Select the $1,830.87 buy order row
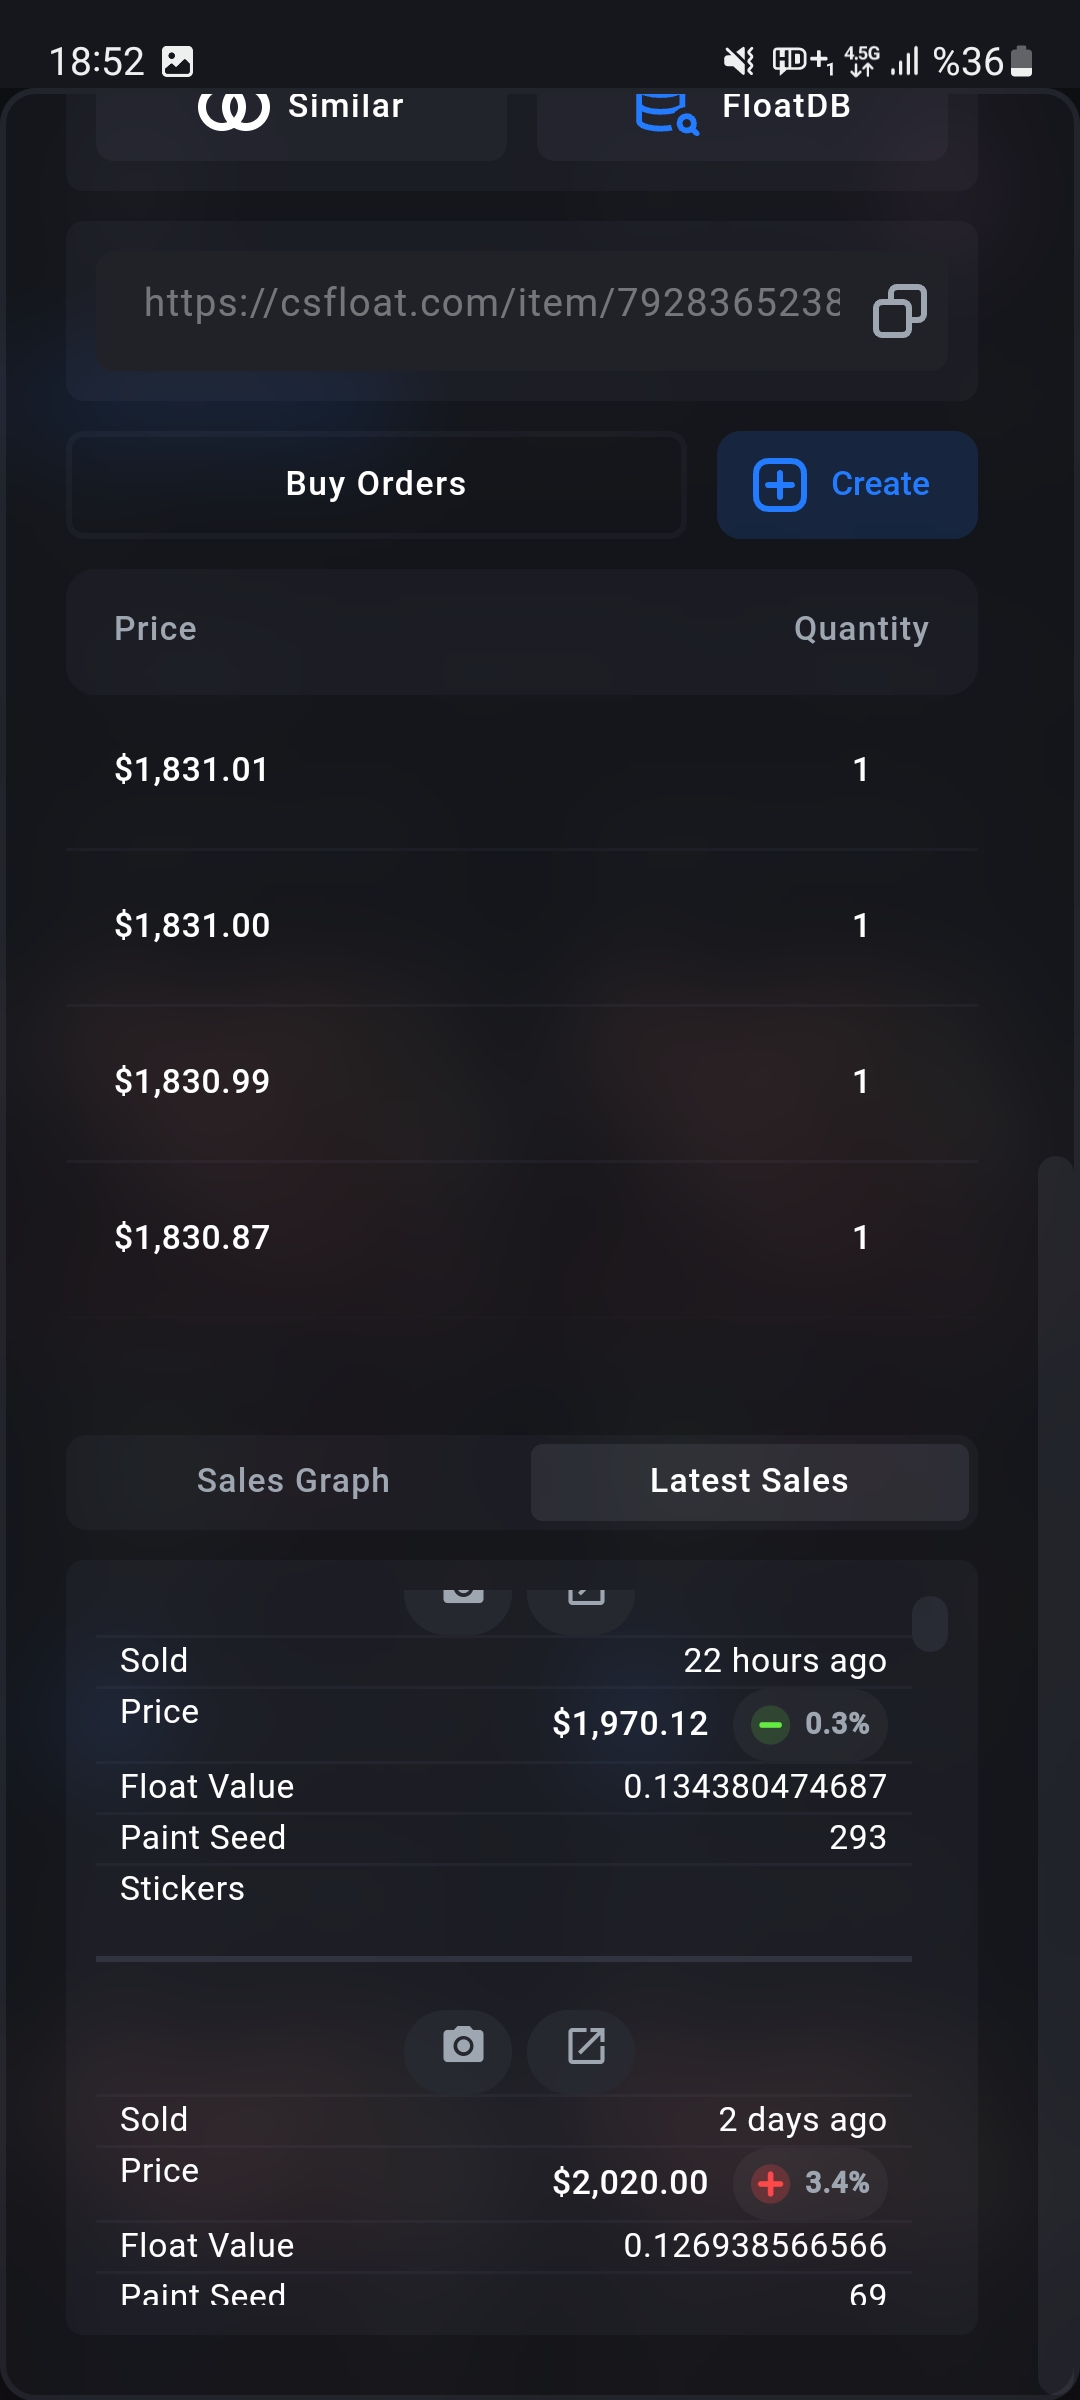This screenshot has height=2400, width=1080. coord(521,1238)
